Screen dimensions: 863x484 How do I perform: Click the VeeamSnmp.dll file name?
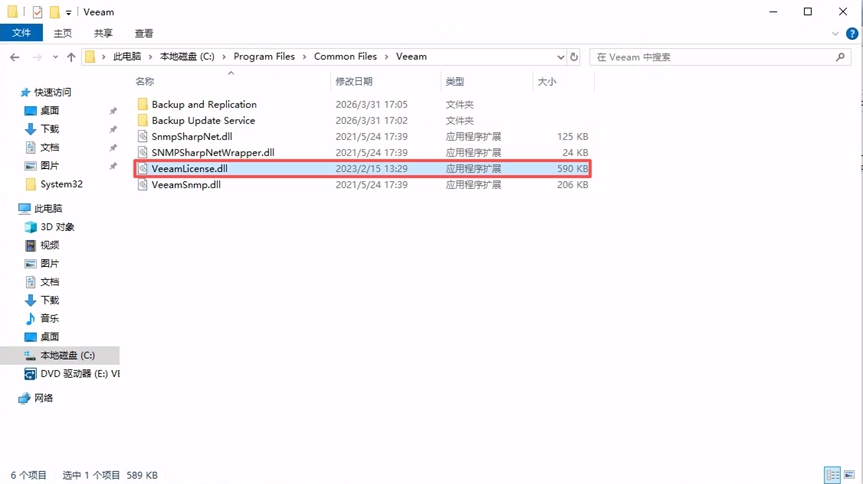(186, 184)
